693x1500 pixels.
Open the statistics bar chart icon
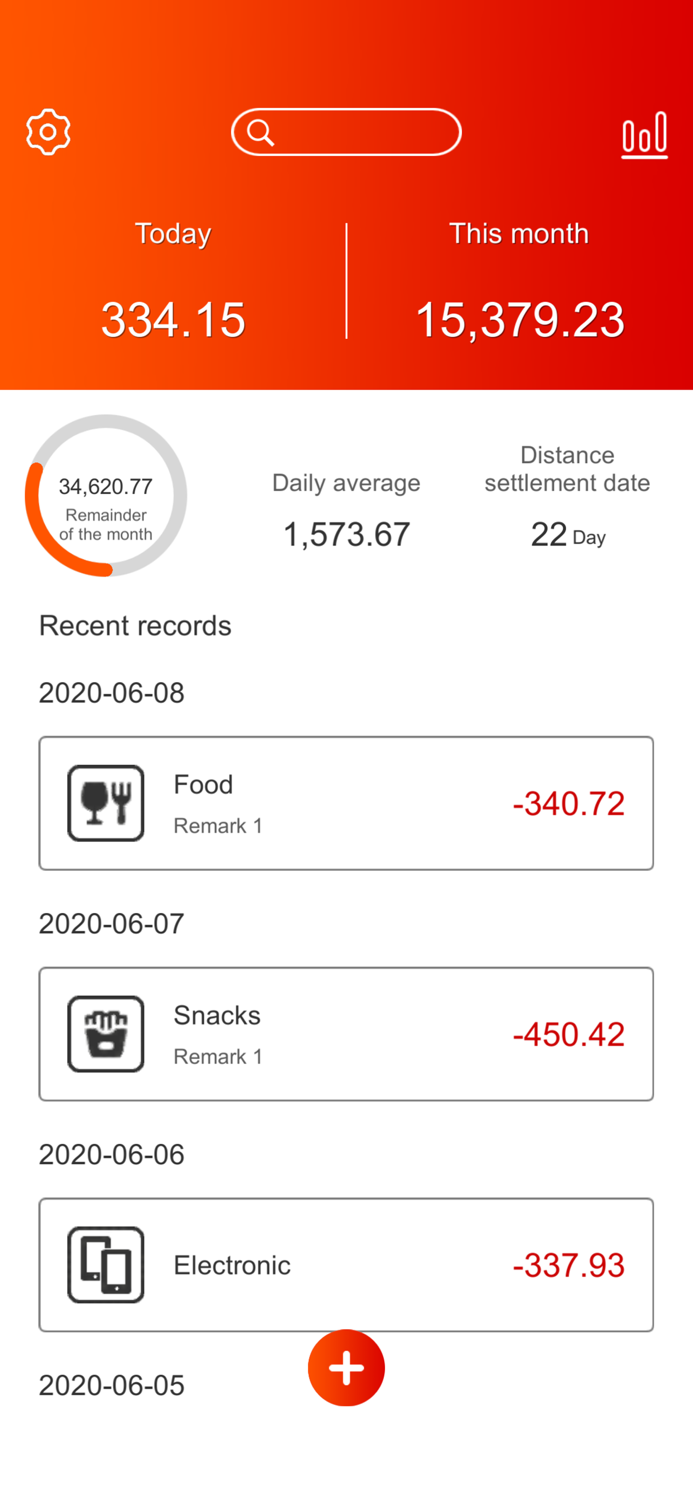click(x=644, y=134)
